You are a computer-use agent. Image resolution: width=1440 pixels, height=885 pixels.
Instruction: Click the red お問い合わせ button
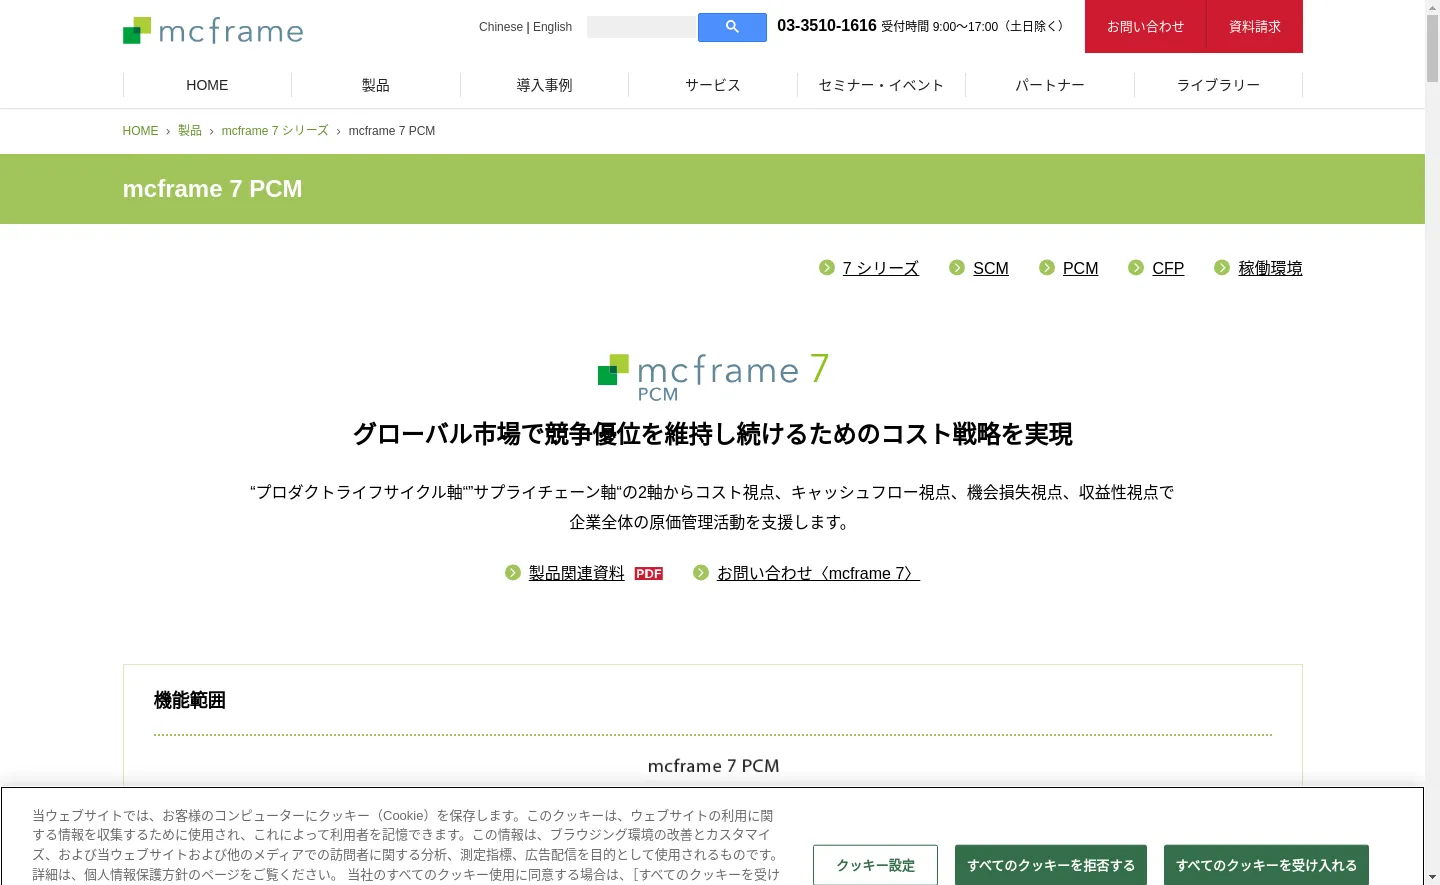coord(1146,26)
